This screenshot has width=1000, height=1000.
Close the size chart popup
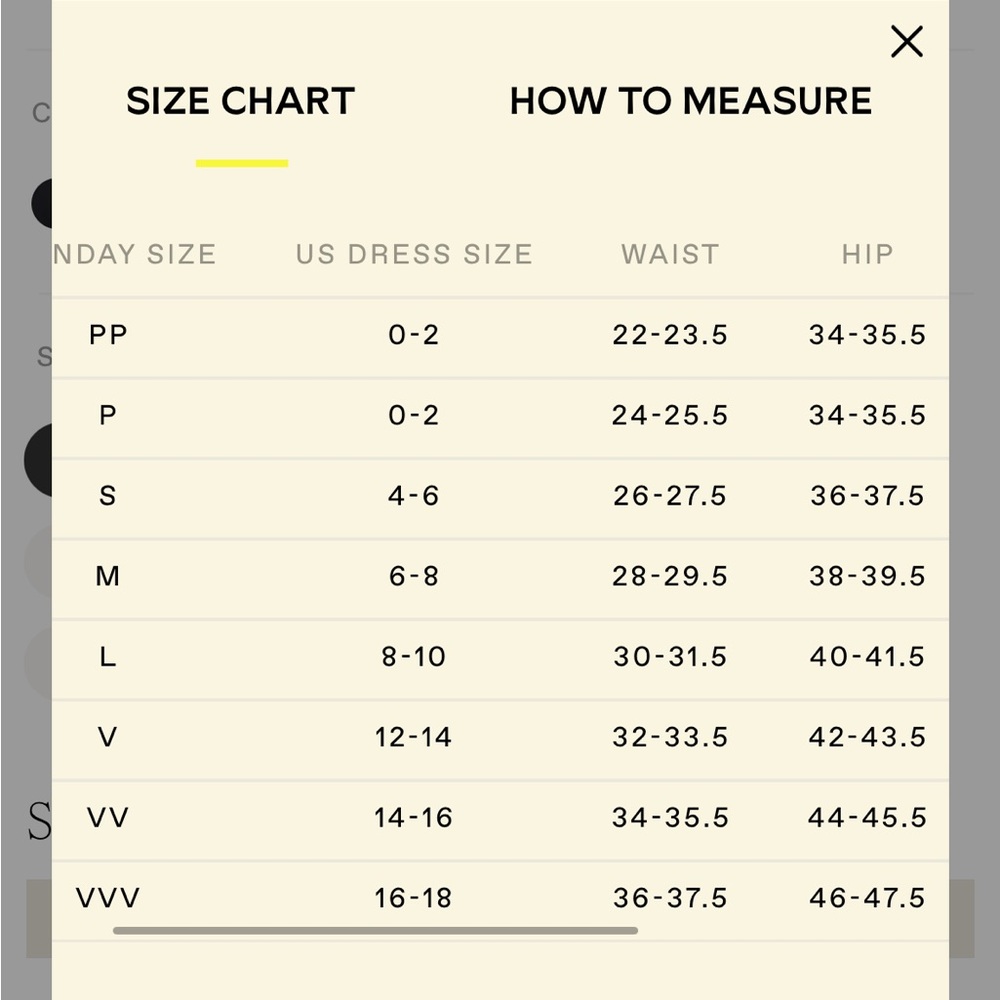click(x=906, y=42)
